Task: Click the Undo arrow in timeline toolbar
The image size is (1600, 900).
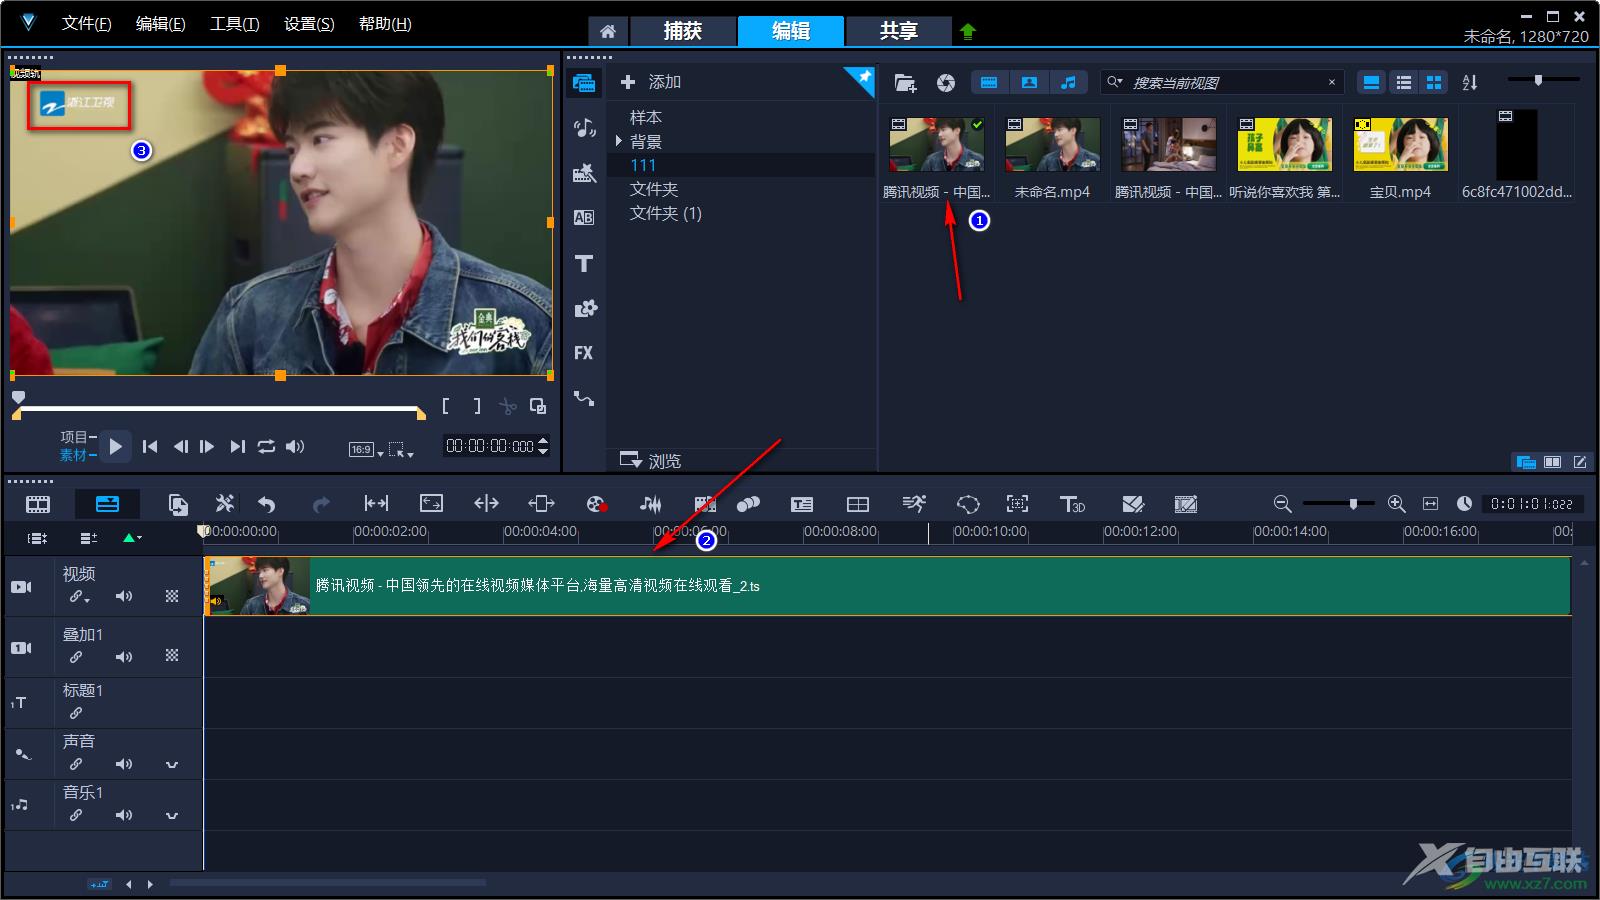Action: pyautogui.click(x=266, y=504)
